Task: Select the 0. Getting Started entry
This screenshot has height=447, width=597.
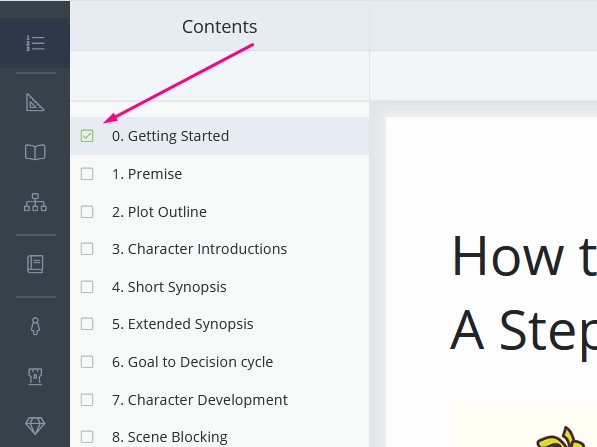Action: coord(171,136)
